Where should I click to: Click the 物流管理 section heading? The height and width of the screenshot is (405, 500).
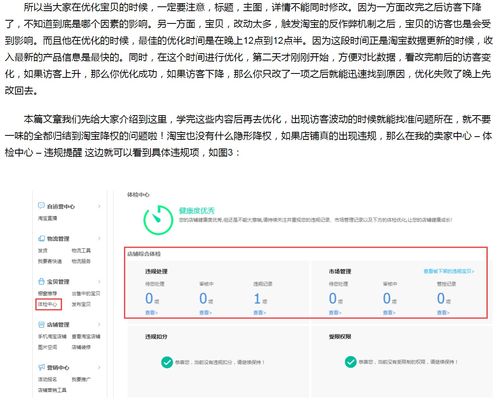(x=58, y=239)
